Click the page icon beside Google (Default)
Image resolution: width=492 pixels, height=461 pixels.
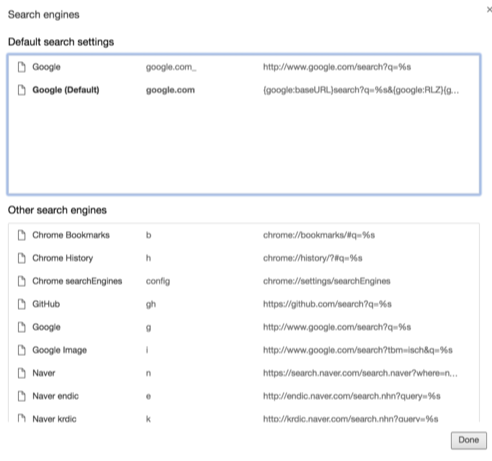point(22,90)
